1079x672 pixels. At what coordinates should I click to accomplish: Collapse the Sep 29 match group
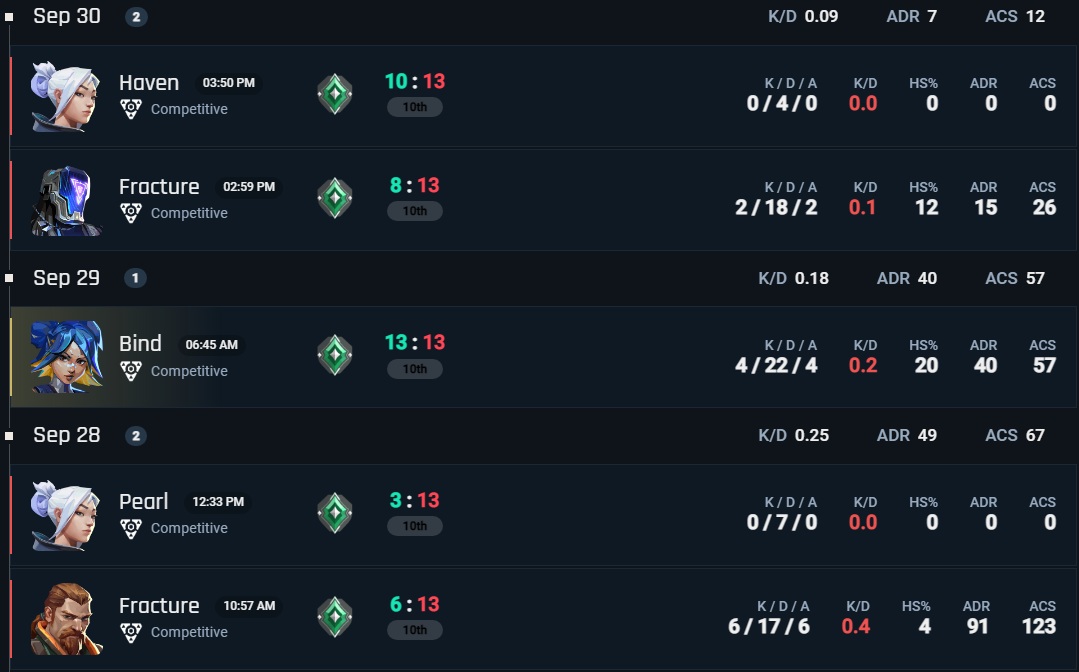click(66, 278)
